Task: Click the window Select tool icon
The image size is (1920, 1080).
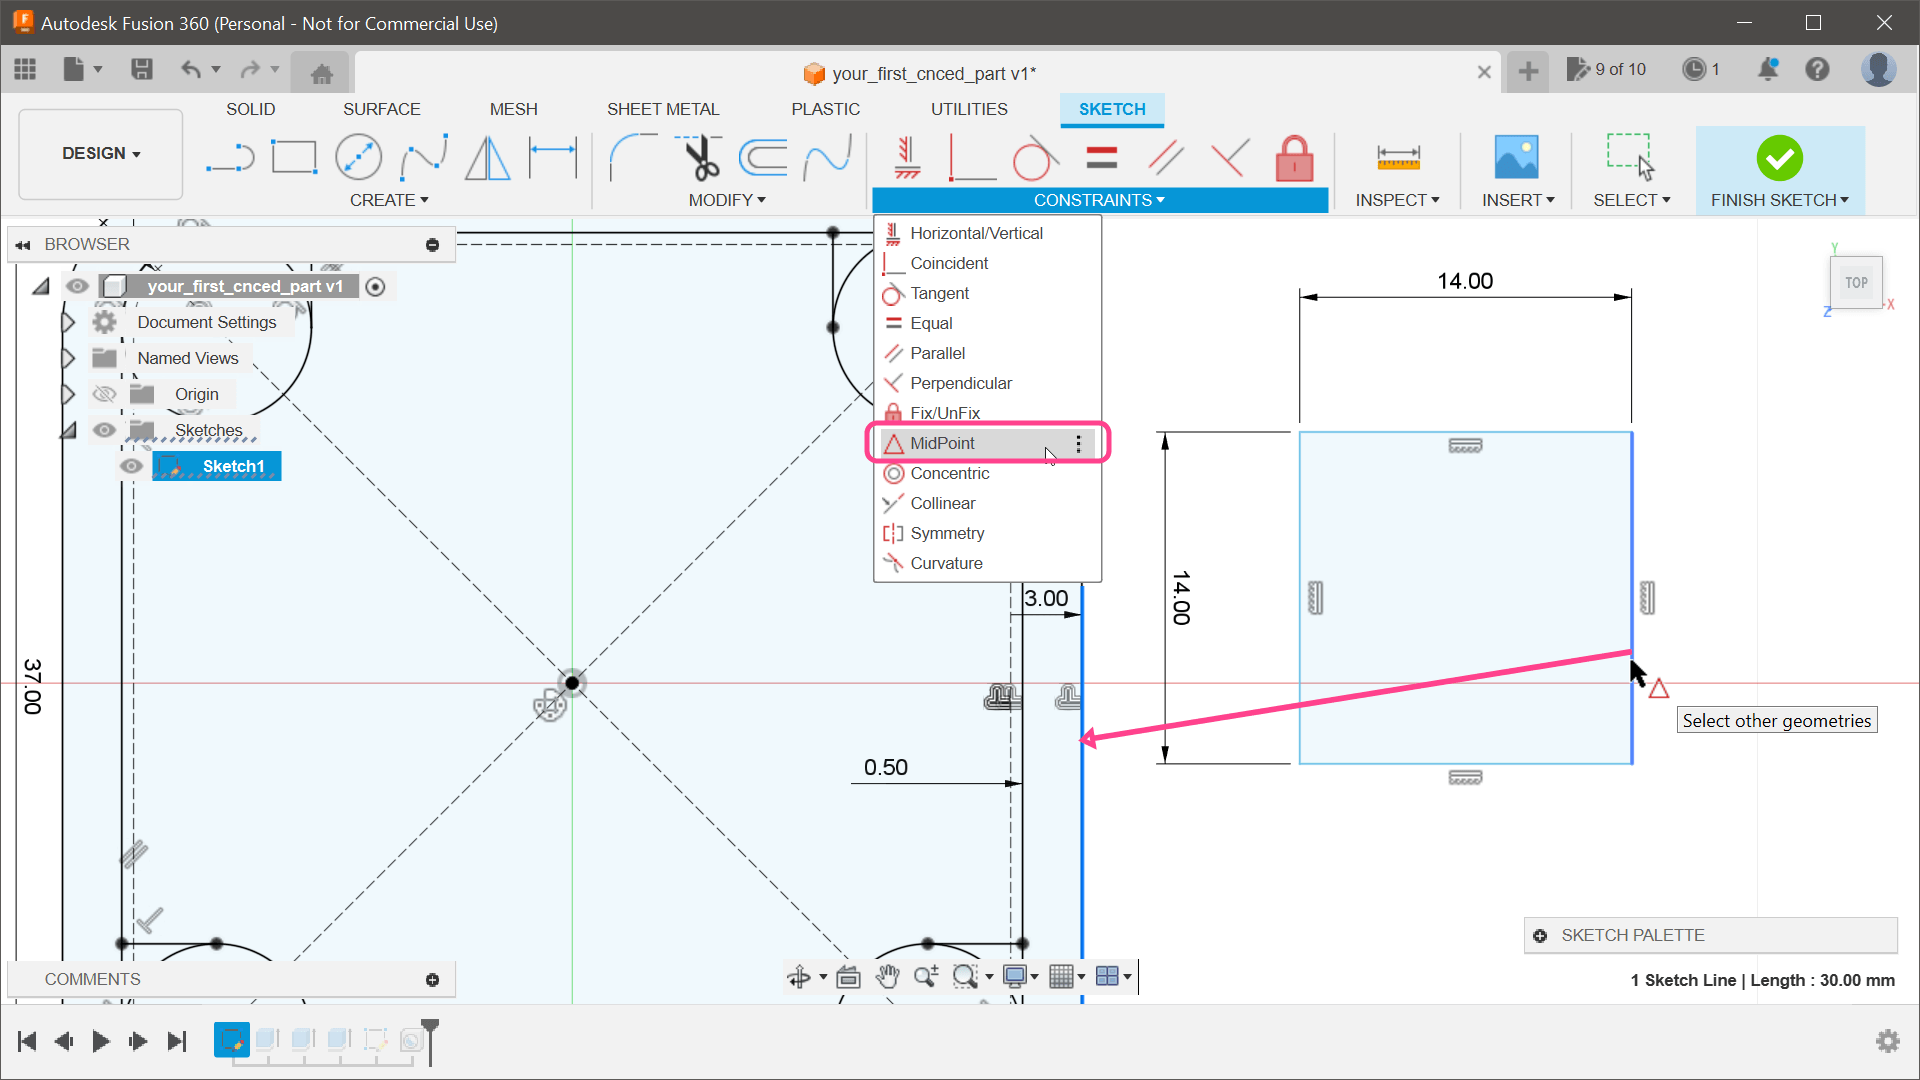Action: point(1630,157)
